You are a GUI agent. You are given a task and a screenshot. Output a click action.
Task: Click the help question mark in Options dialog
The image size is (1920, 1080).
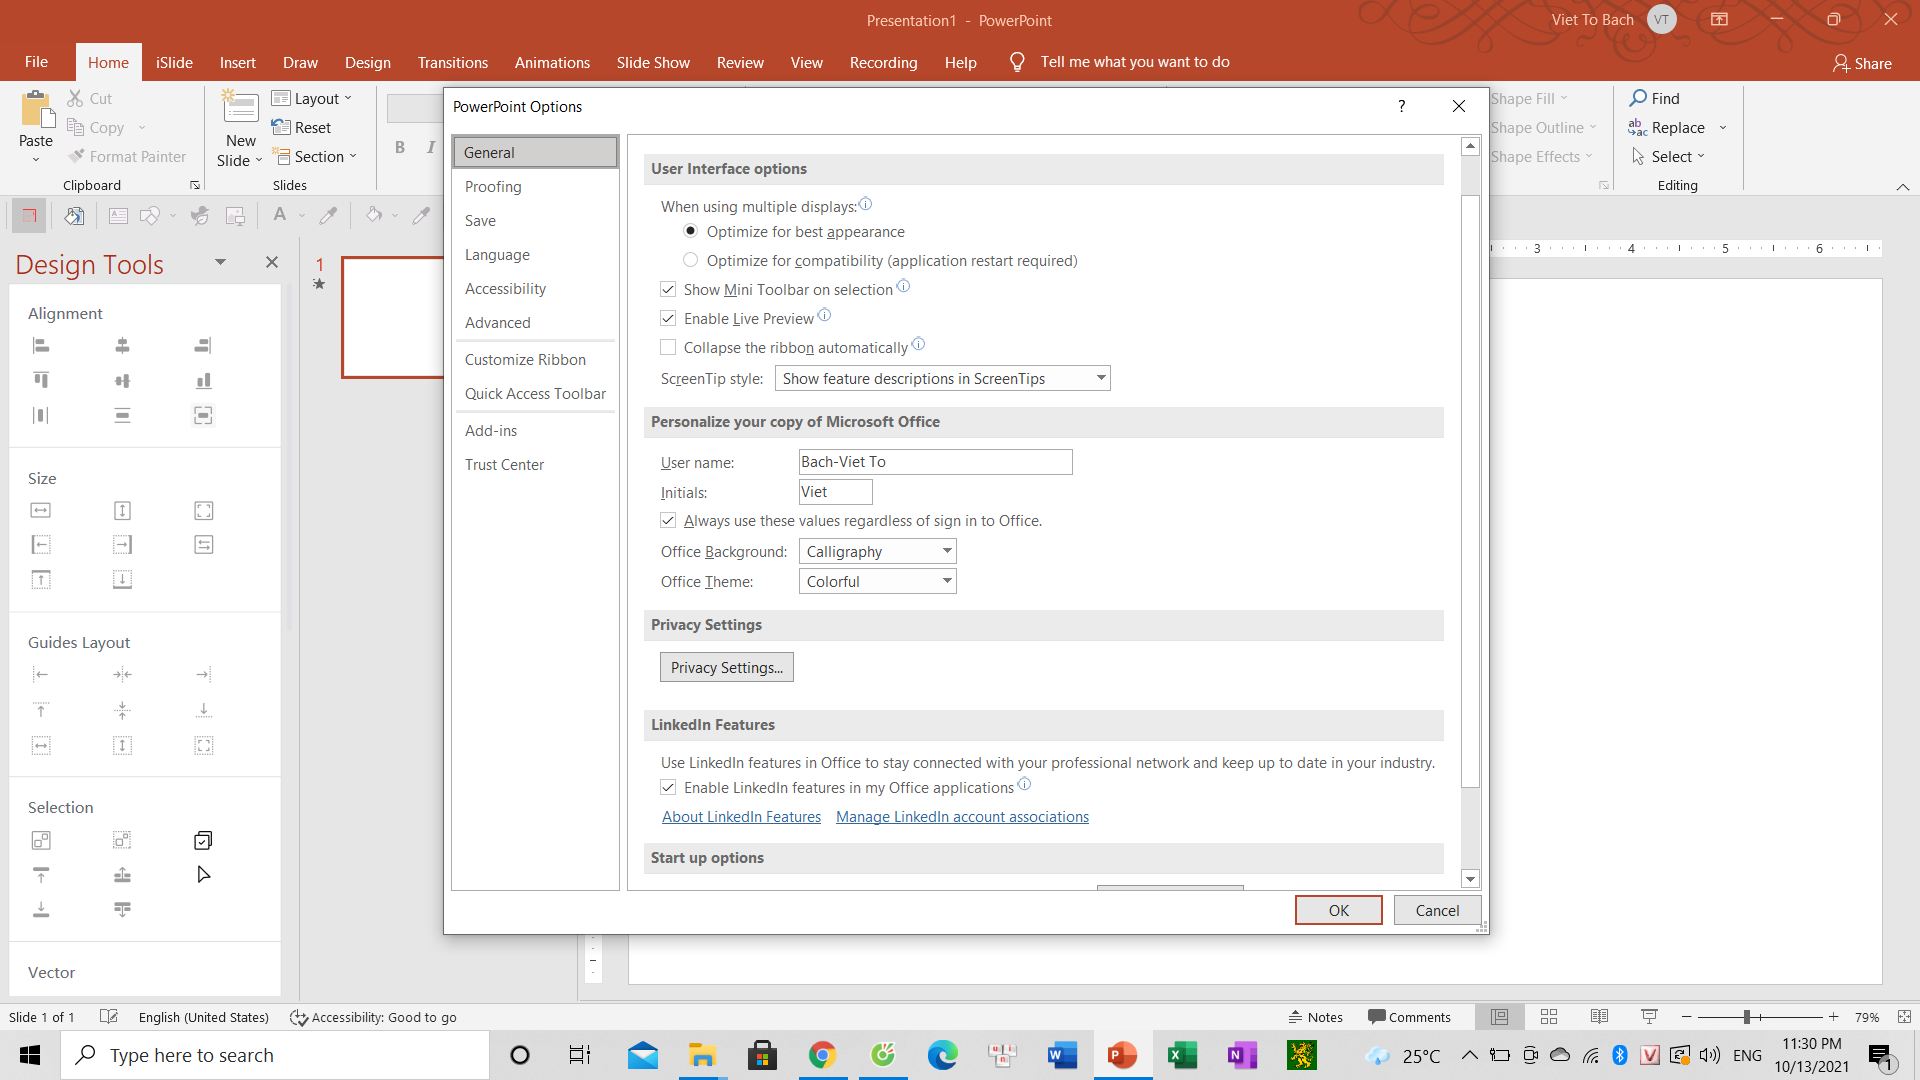pos(1401,106)
